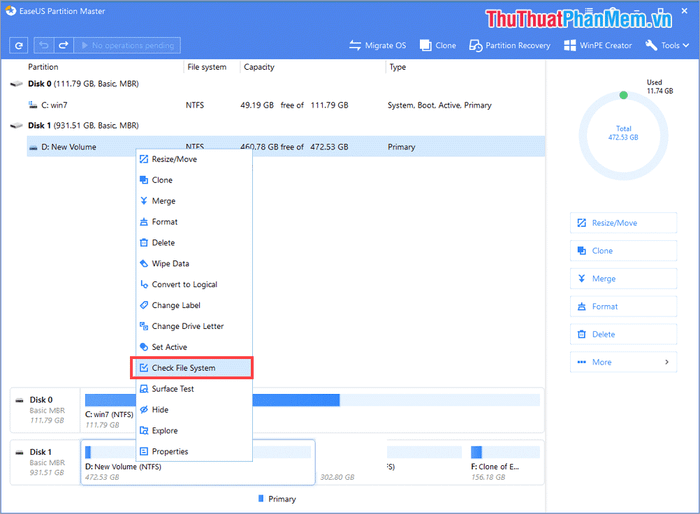The height and width of the screenshot is (514, 700).
Task: Select D: New Volume partition row
Action: (286, 146)
